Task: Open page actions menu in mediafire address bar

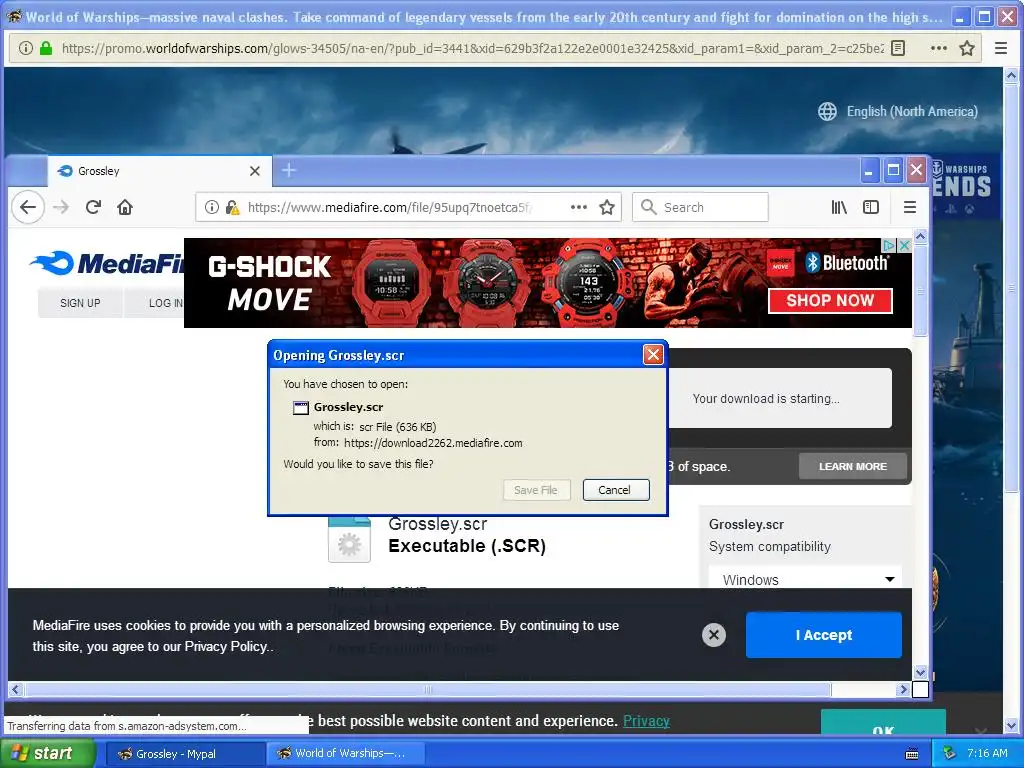Action: [x=579, y=207]
